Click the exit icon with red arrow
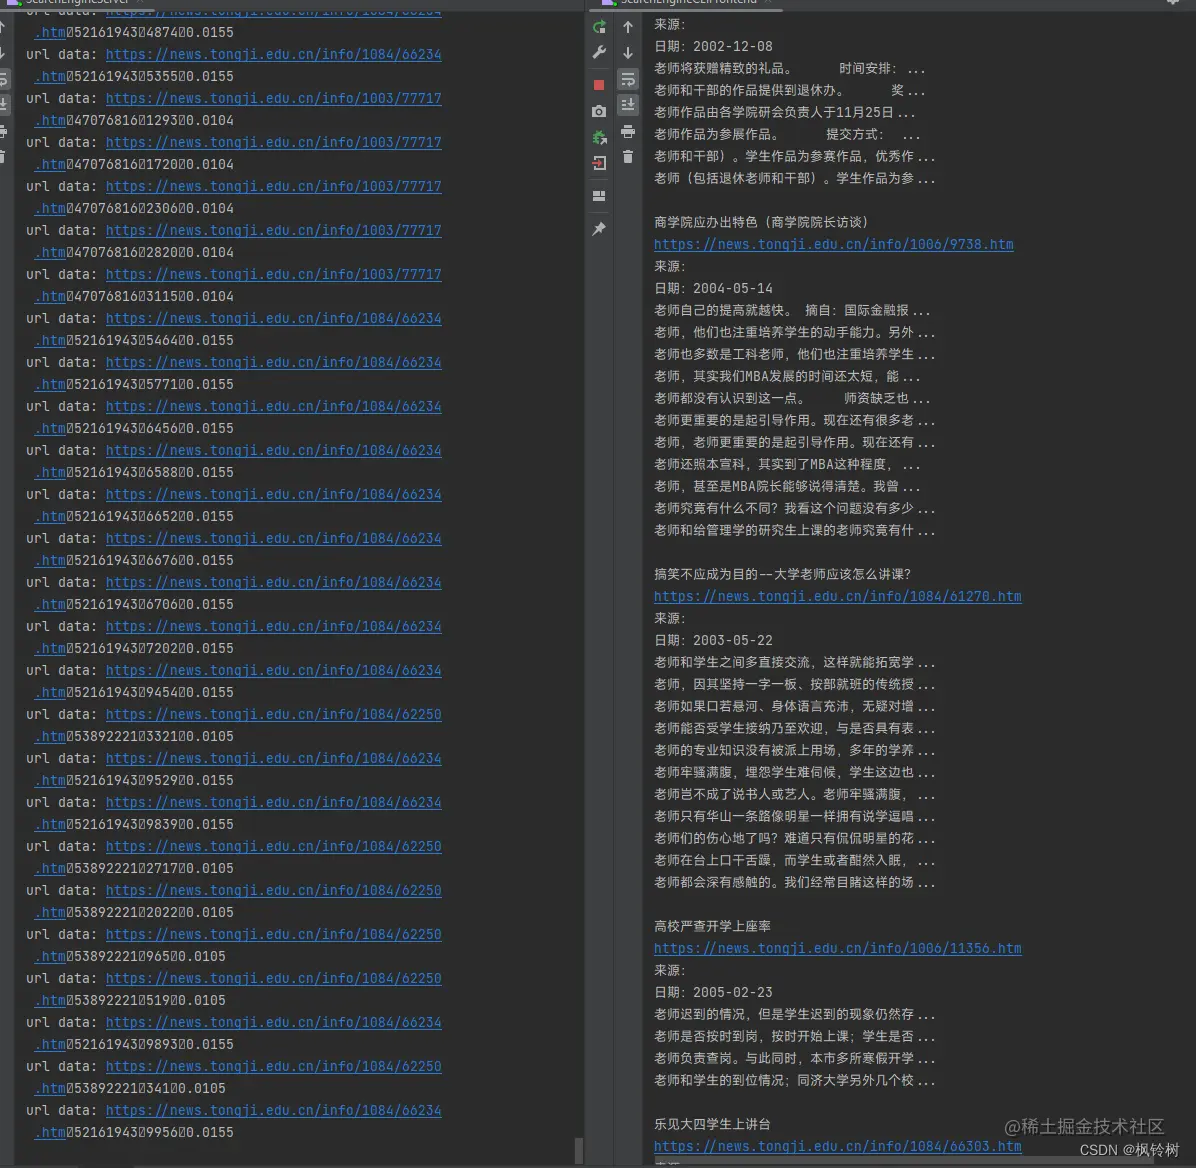This screenshot has width=1196, height=1168. pos(599,162)
